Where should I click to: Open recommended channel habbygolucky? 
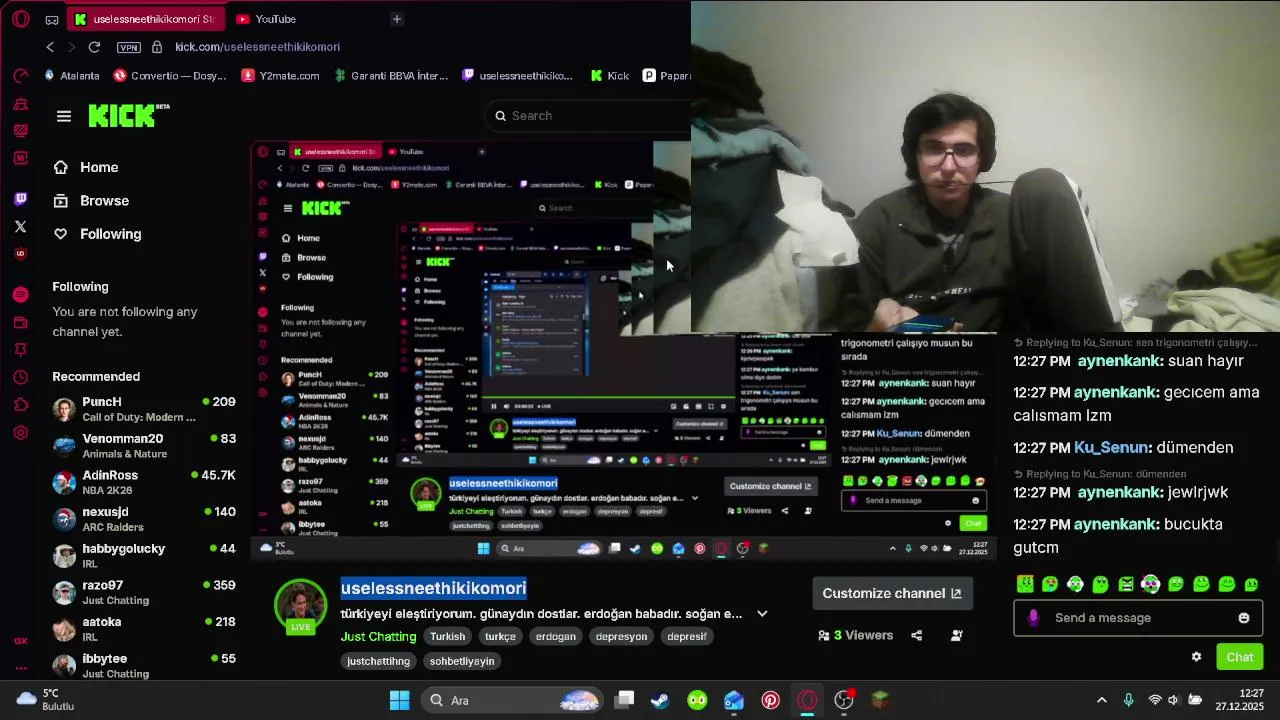tap(144, 556)
